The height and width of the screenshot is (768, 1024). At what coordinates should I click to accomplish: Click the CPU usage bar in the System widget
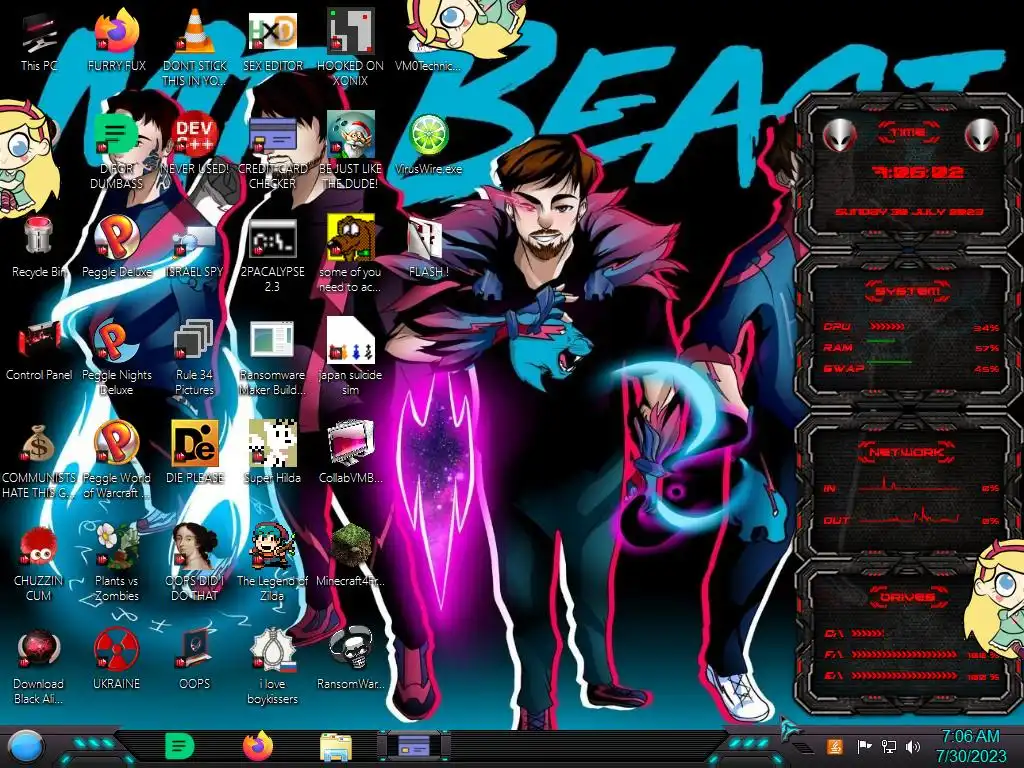(888, 326)
